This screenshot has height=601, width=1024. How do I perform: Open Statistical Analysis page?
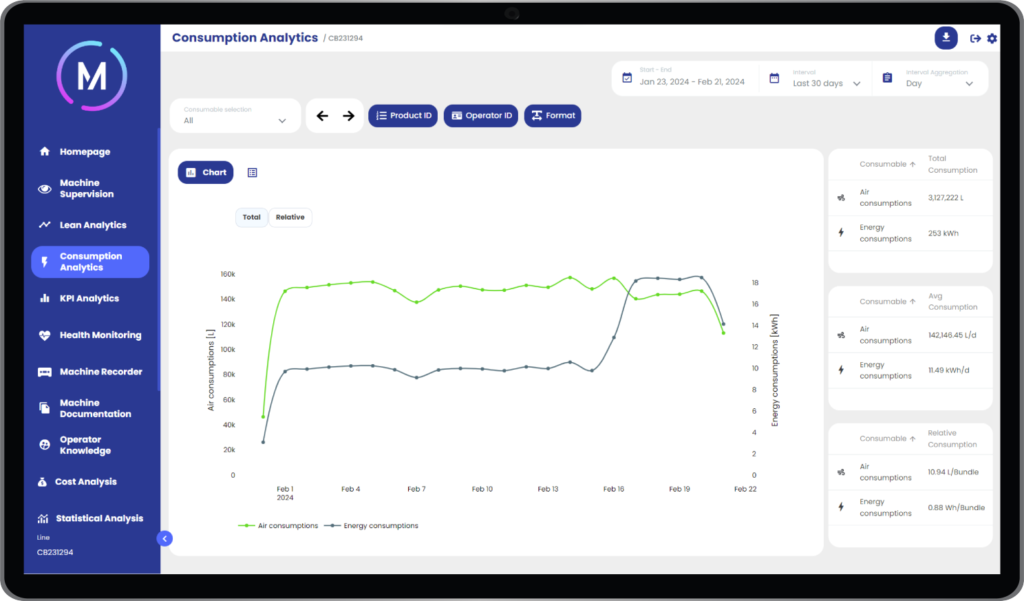coord(99,518)
